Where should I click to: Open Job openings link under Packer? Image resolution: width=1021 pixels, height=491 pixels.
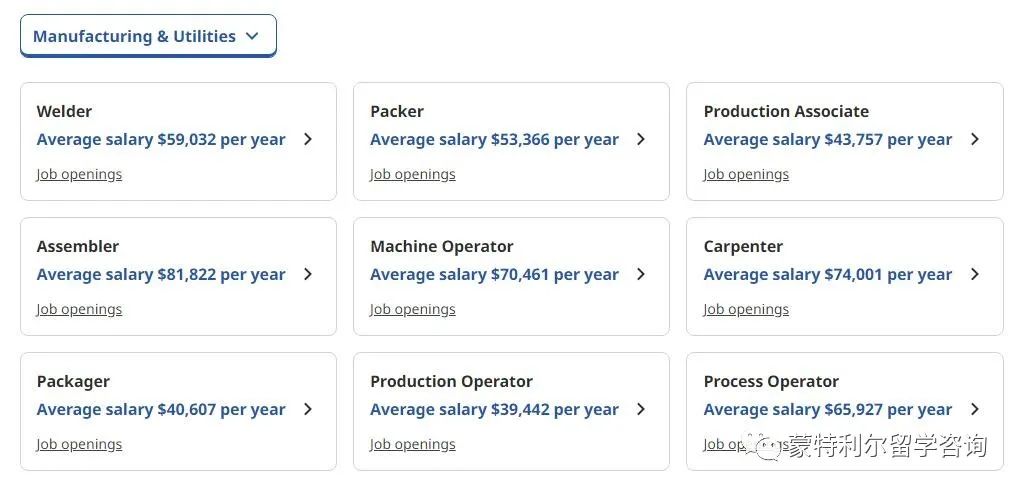pos(413,175)
